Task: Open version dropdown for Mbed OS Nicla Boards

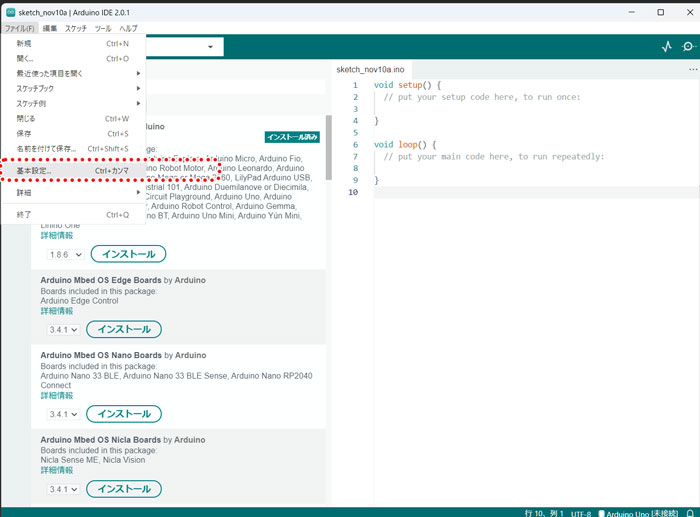Action: (x=63, y=489)
